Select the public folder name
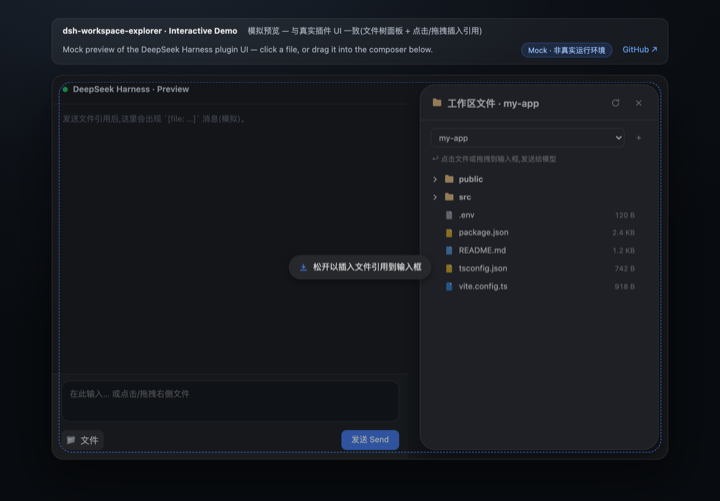Viewport: 720px width, 501px height. point(471,179)
